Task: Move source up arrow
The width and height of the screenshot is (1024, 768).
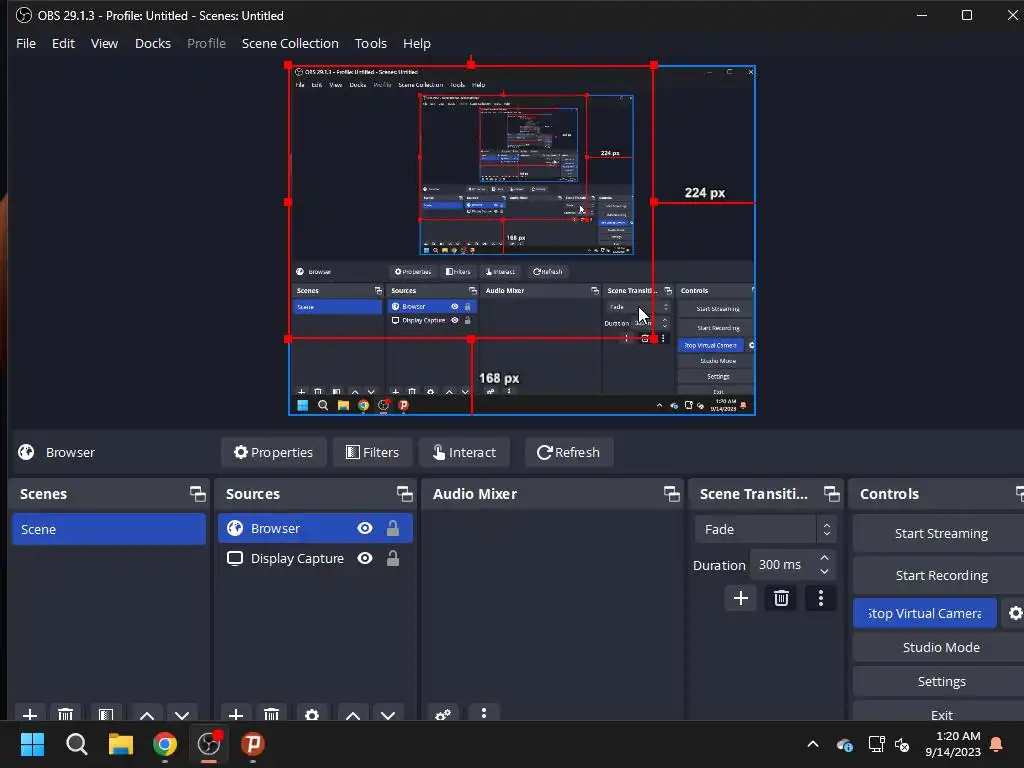Action: pyautogui.click(x=353, y=714)
